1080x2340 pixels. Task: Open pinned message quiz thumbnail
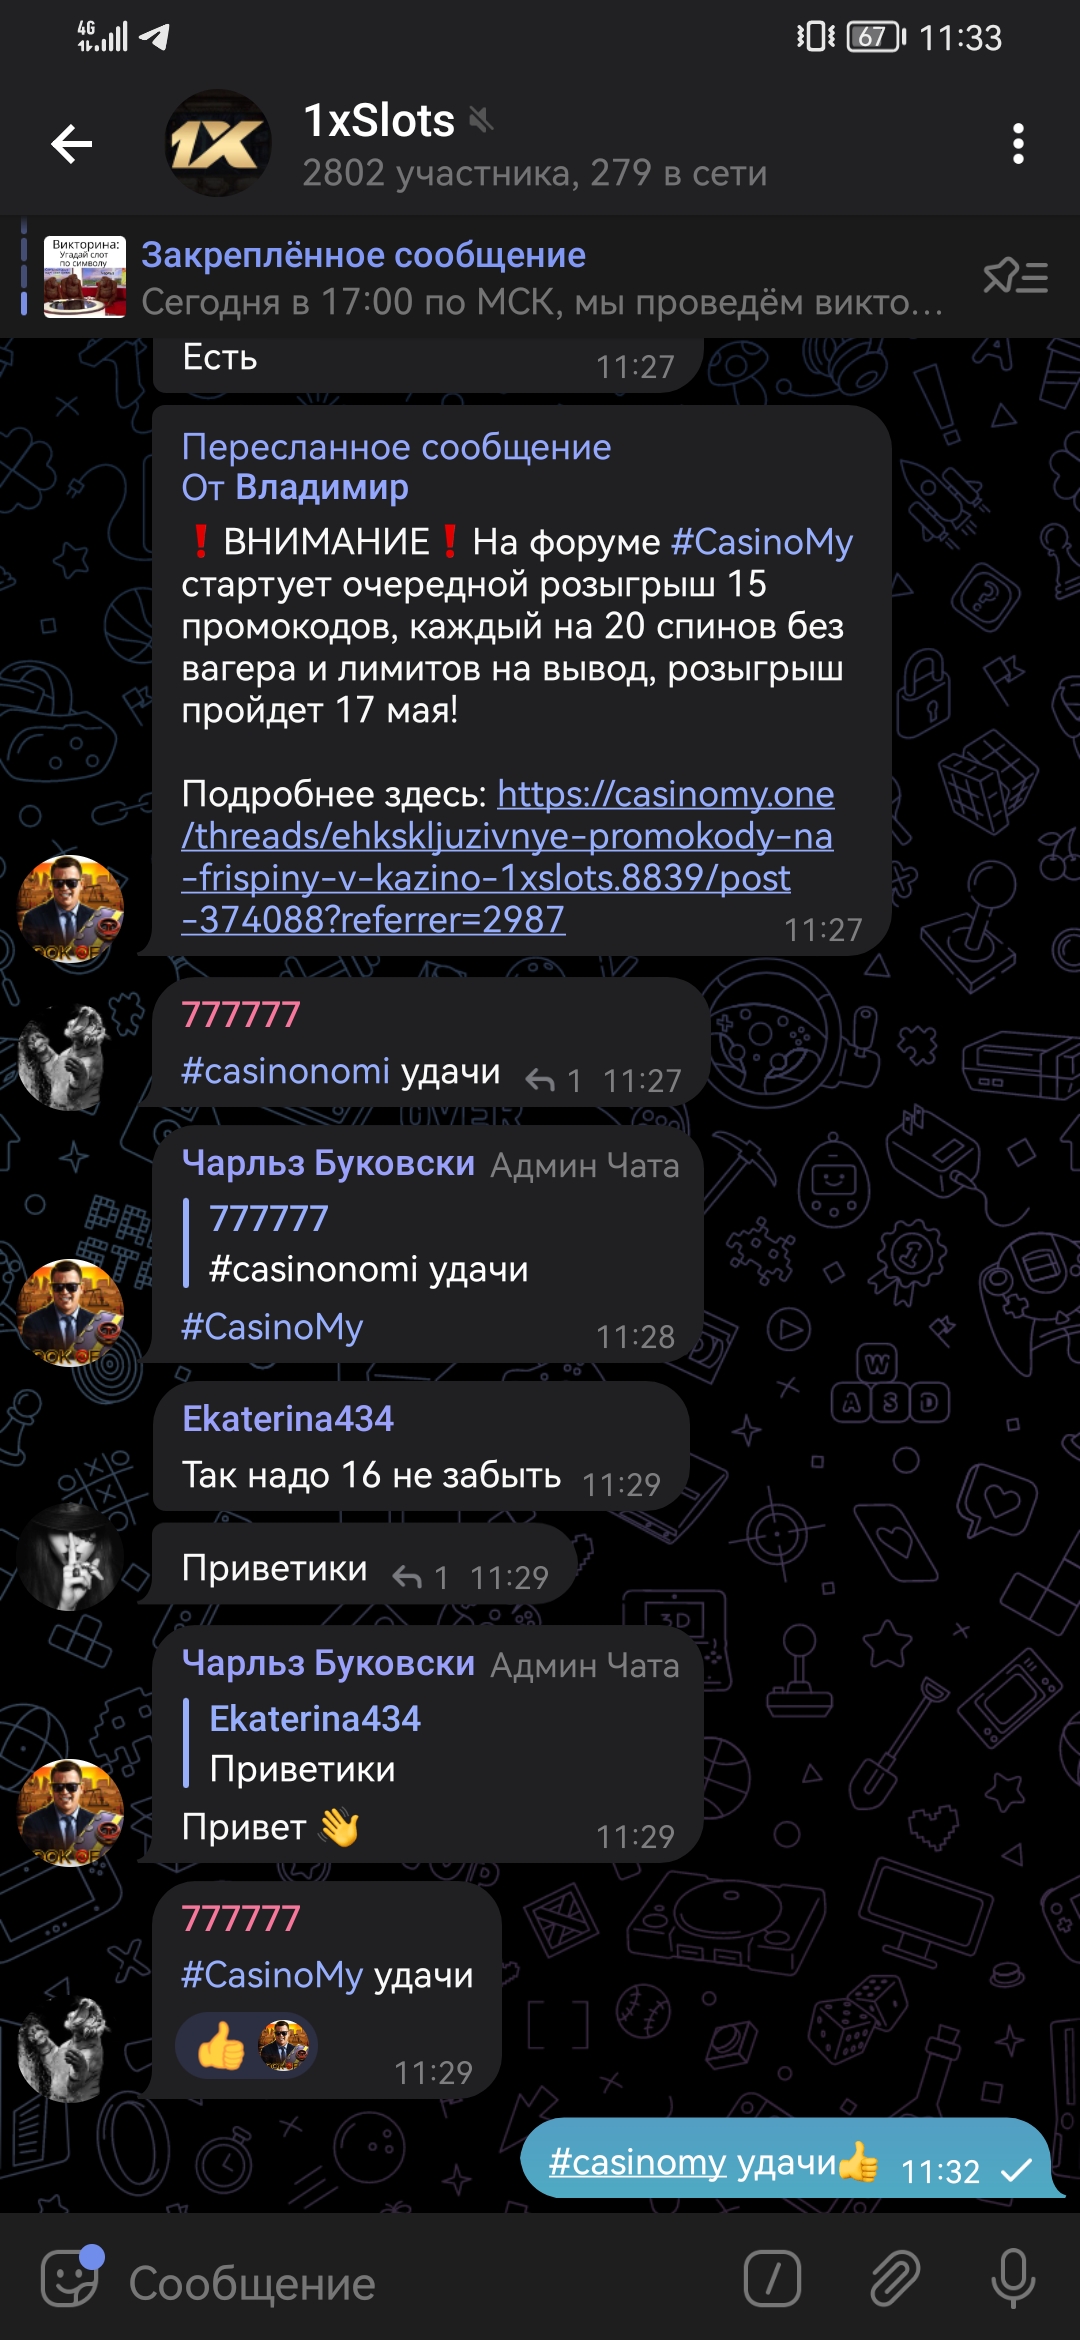tap(85, 277)
